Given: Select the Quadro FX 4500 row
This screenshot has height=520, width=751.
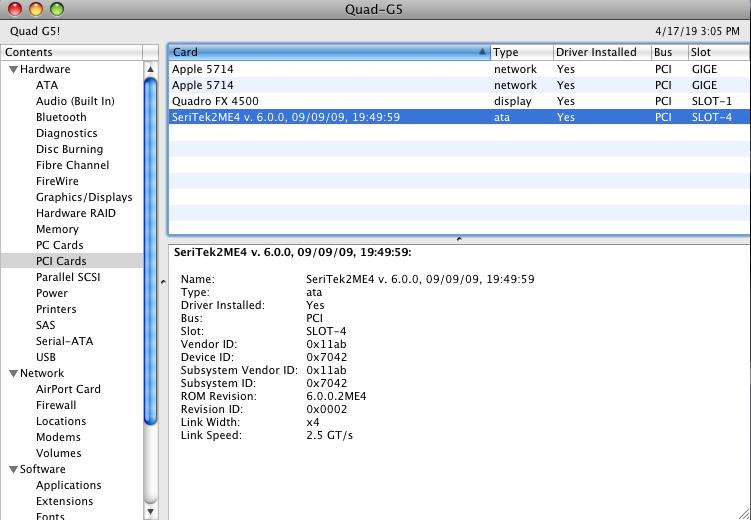Looking at the screenshot, I should click(x=459, y=102).
